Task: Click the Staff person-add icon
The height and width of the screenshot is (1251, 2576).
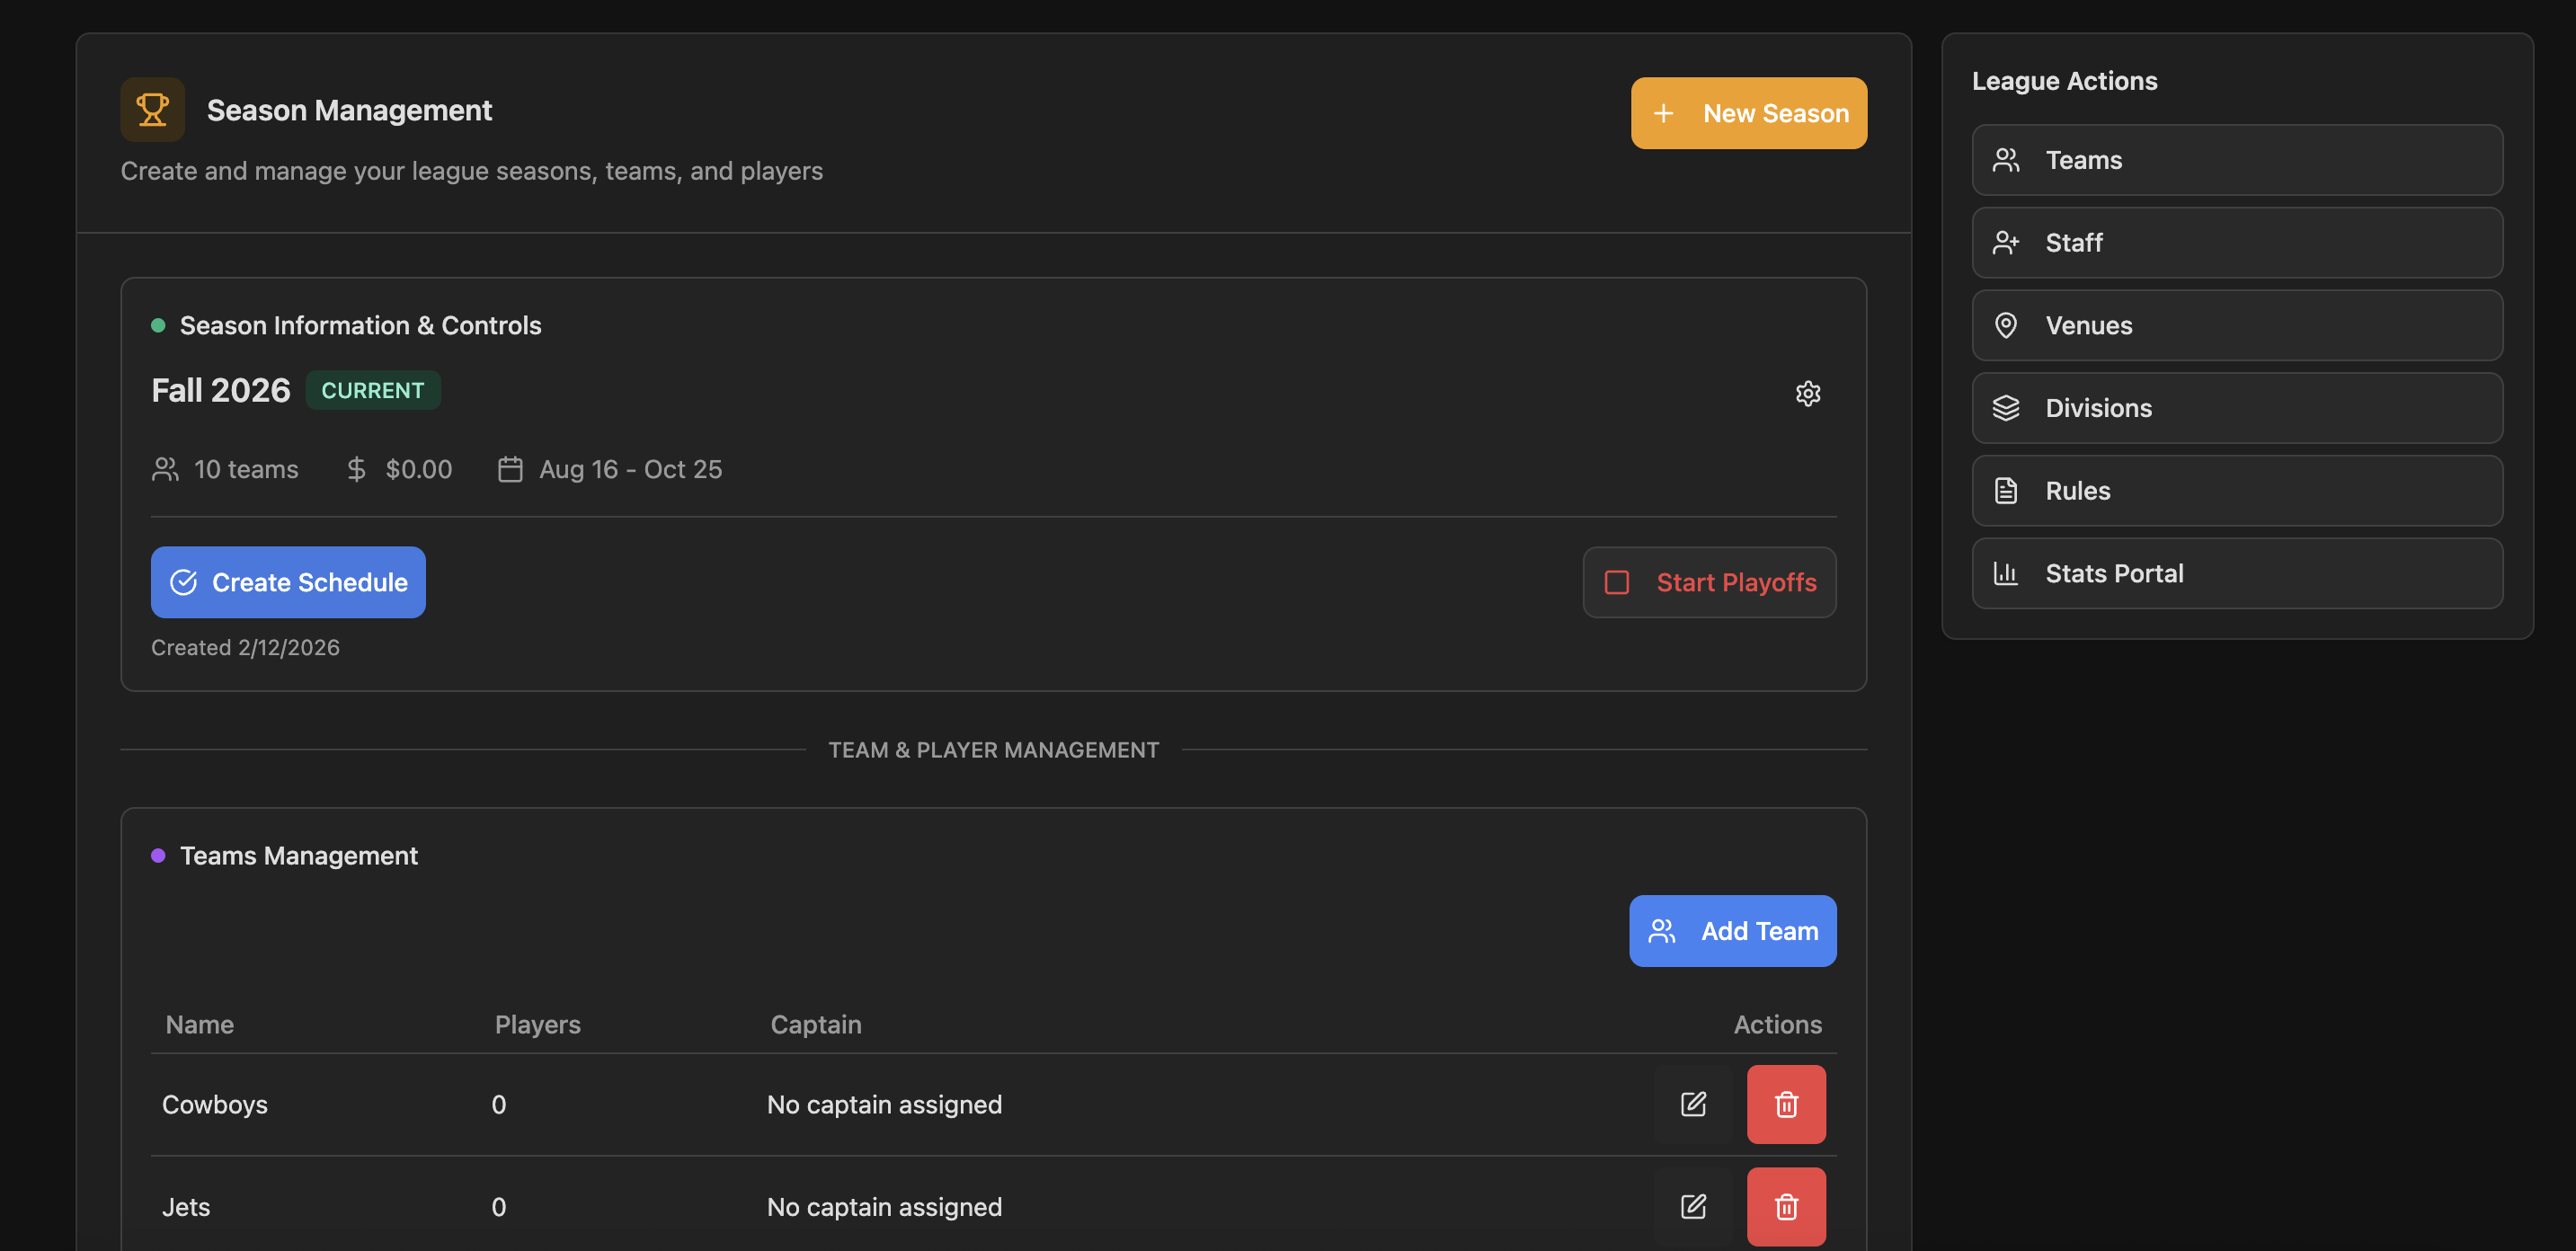Action: click(x=2006, y=242)
